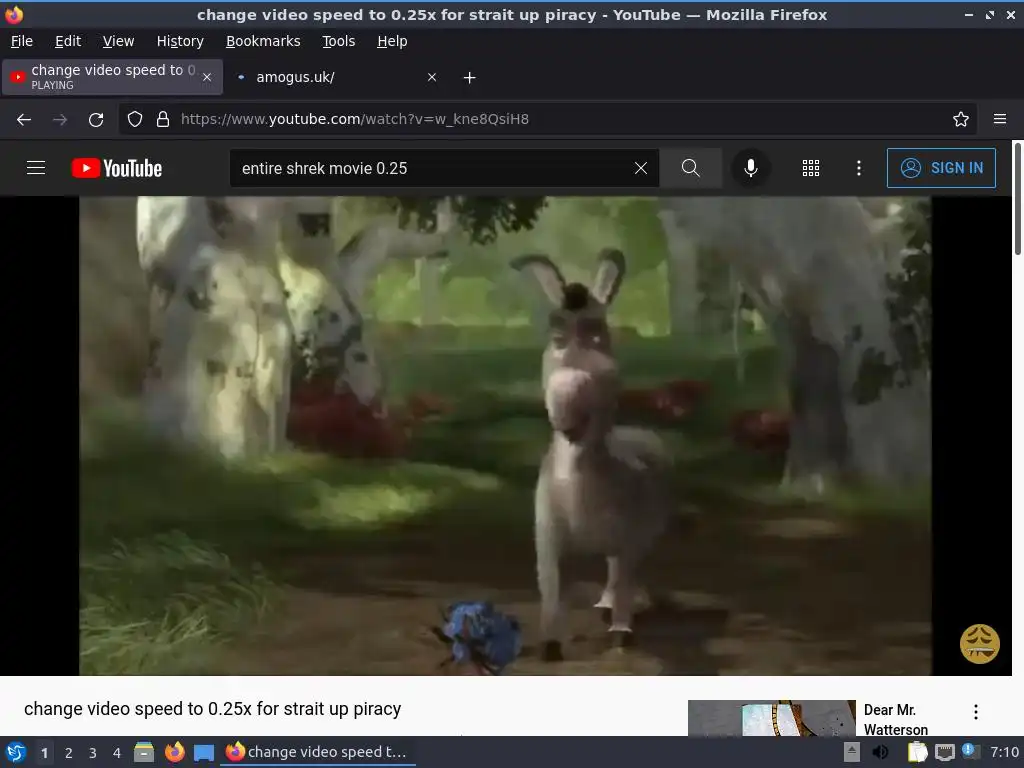The width and height of the screenshot is (1024, 768).
Task: Open the View menu
Action: (x=118, y=41)
